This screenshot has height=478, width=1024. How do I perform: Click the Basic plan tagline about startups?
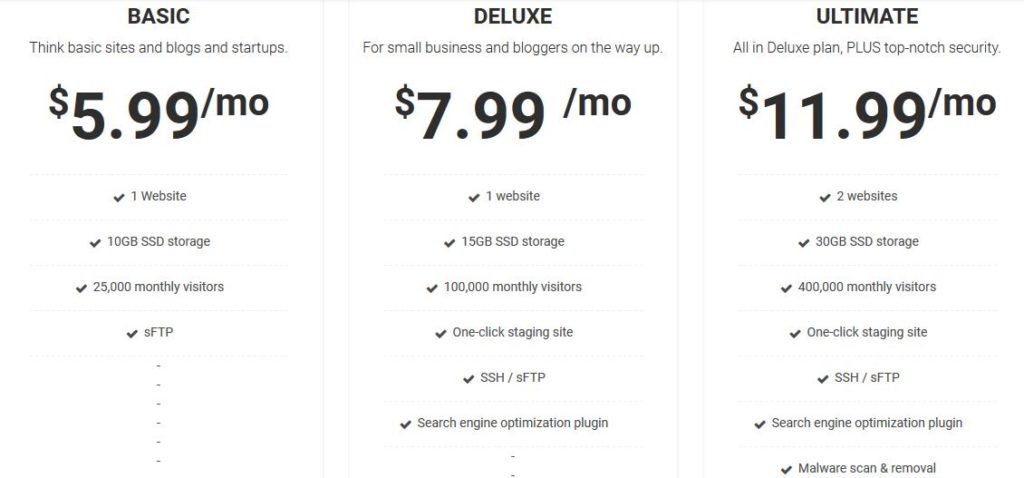(159, 48)
